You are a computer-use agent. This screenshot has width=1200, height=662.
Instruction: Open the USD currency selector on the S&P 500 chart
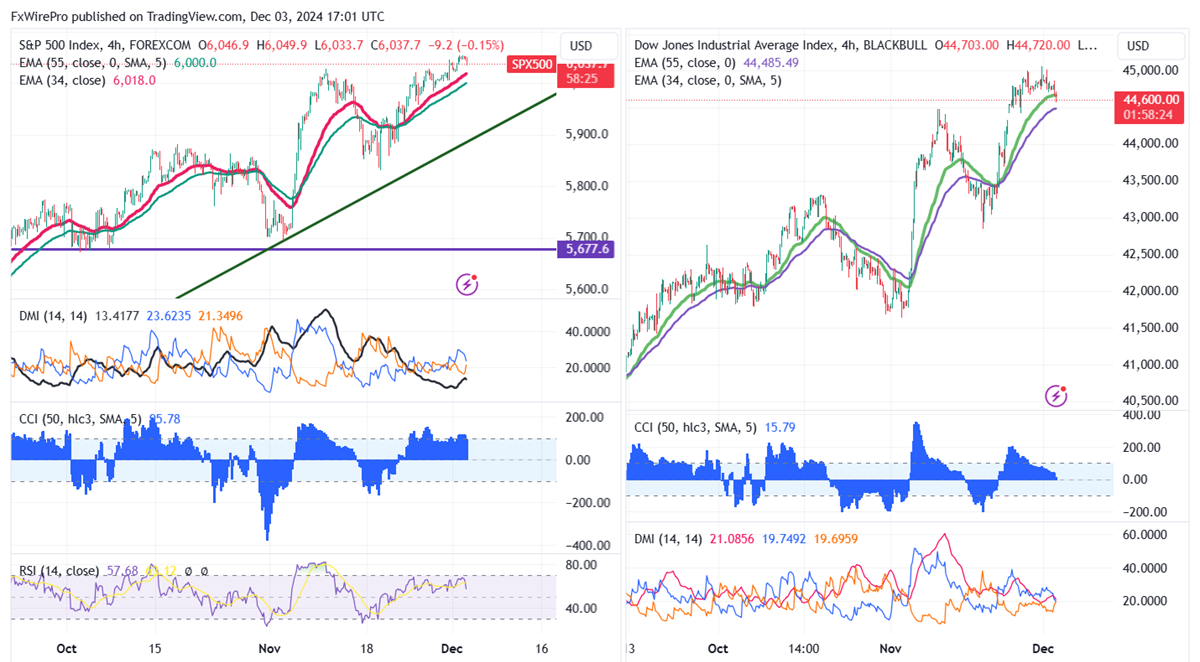pyautogui.click(x=581, y=46)
